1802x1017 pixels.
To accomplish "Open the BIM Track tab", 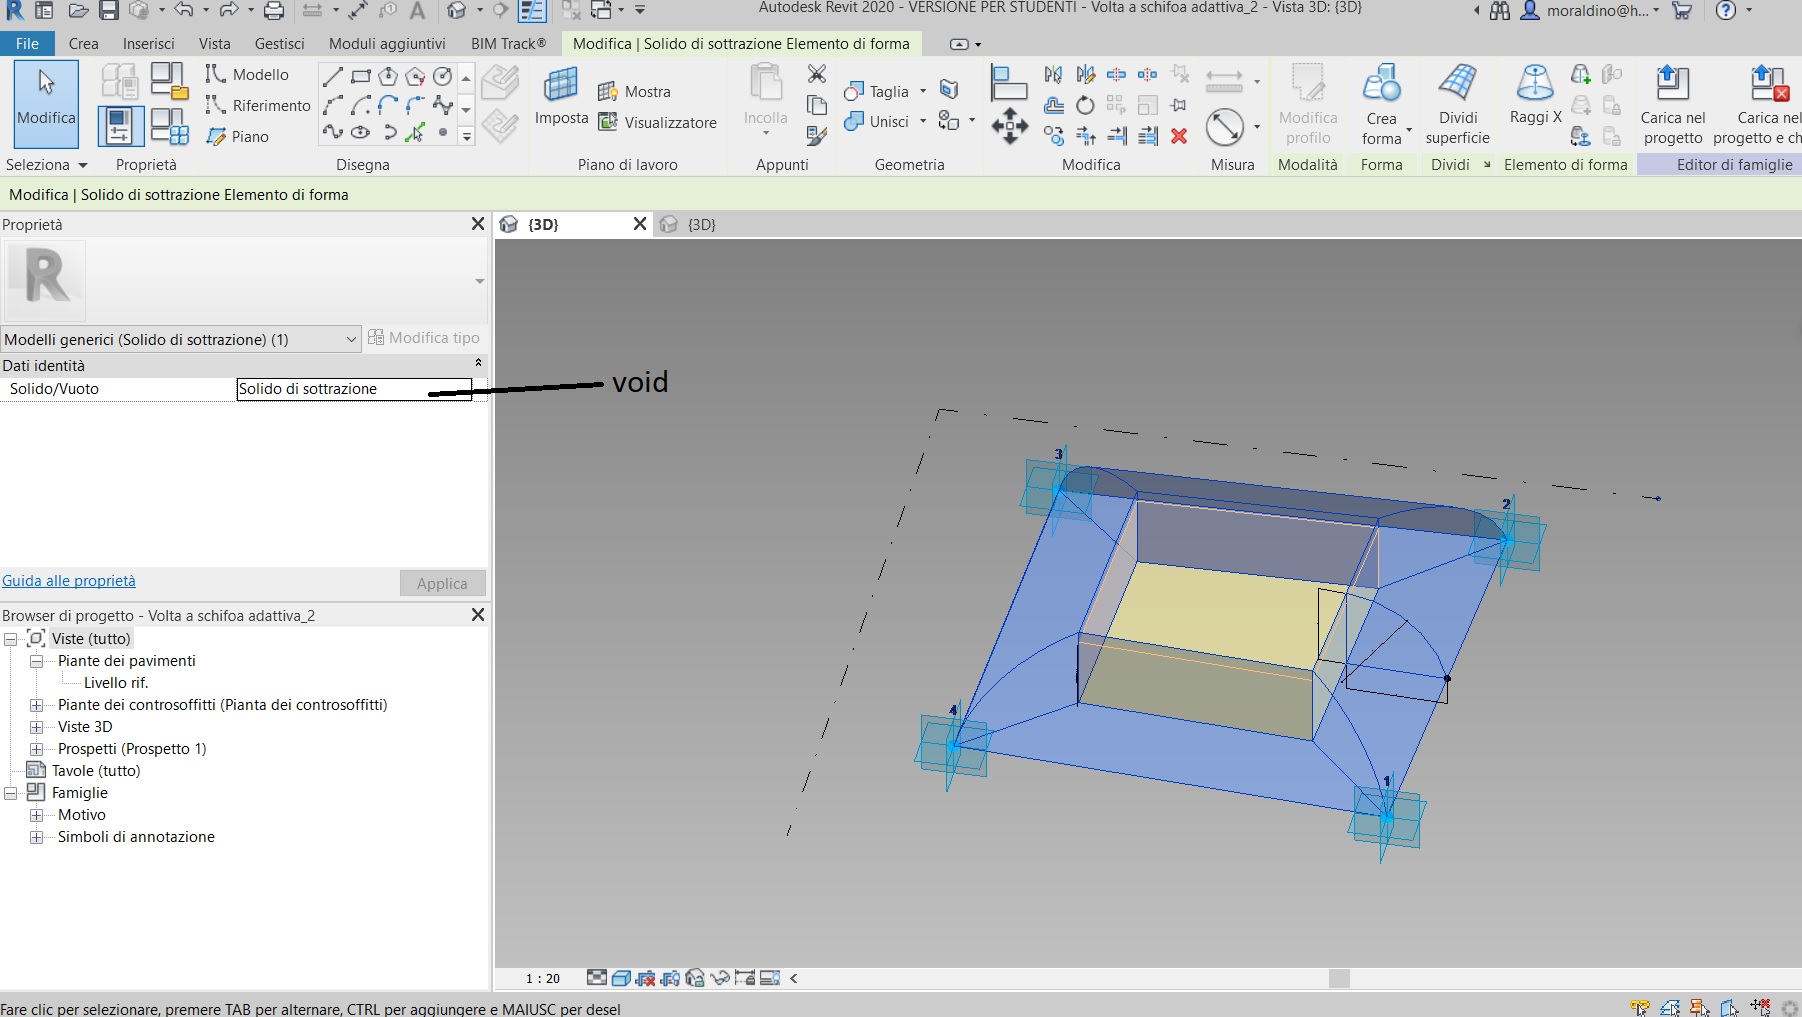I will (x=508, y=43).
